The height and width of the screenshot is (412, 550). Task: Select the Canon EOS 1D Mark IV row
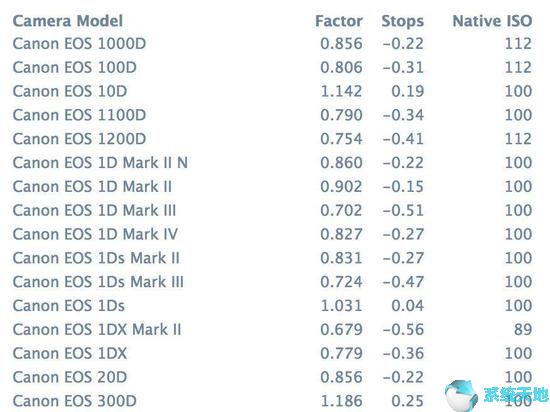pyautogui.click(x=272, y=235)
